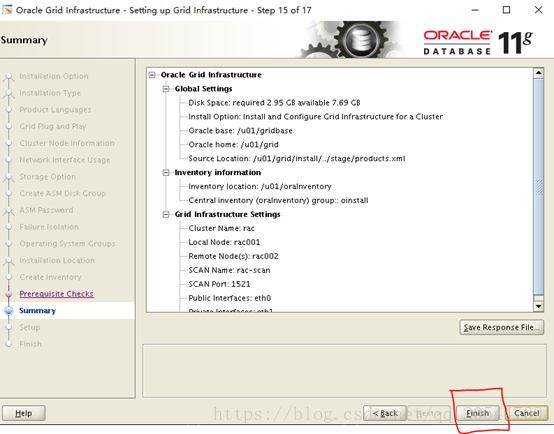Viewport: 554px width, 434px height.
Task: Click the summary scrollbar up arrow
Action: coord(538,73)
